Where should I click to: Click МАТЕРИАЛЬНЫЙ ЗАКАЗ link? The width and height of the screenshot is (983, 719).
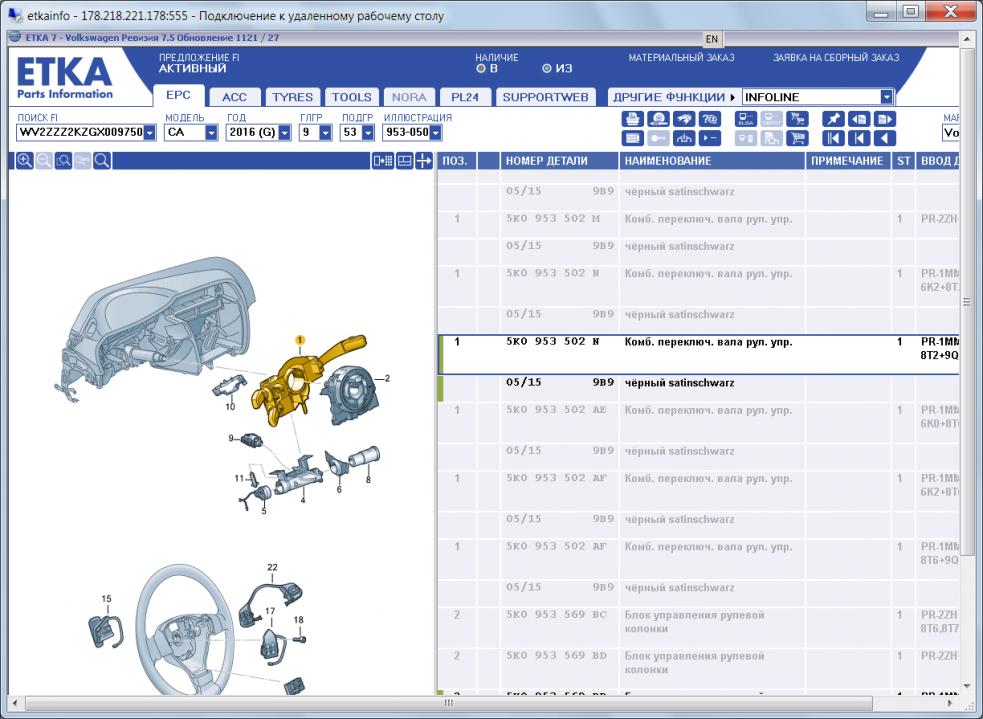681,58
